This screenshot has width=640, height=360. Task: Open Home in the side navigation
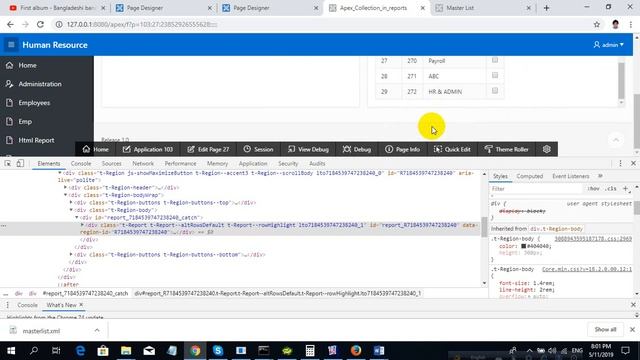pos(27,65)
